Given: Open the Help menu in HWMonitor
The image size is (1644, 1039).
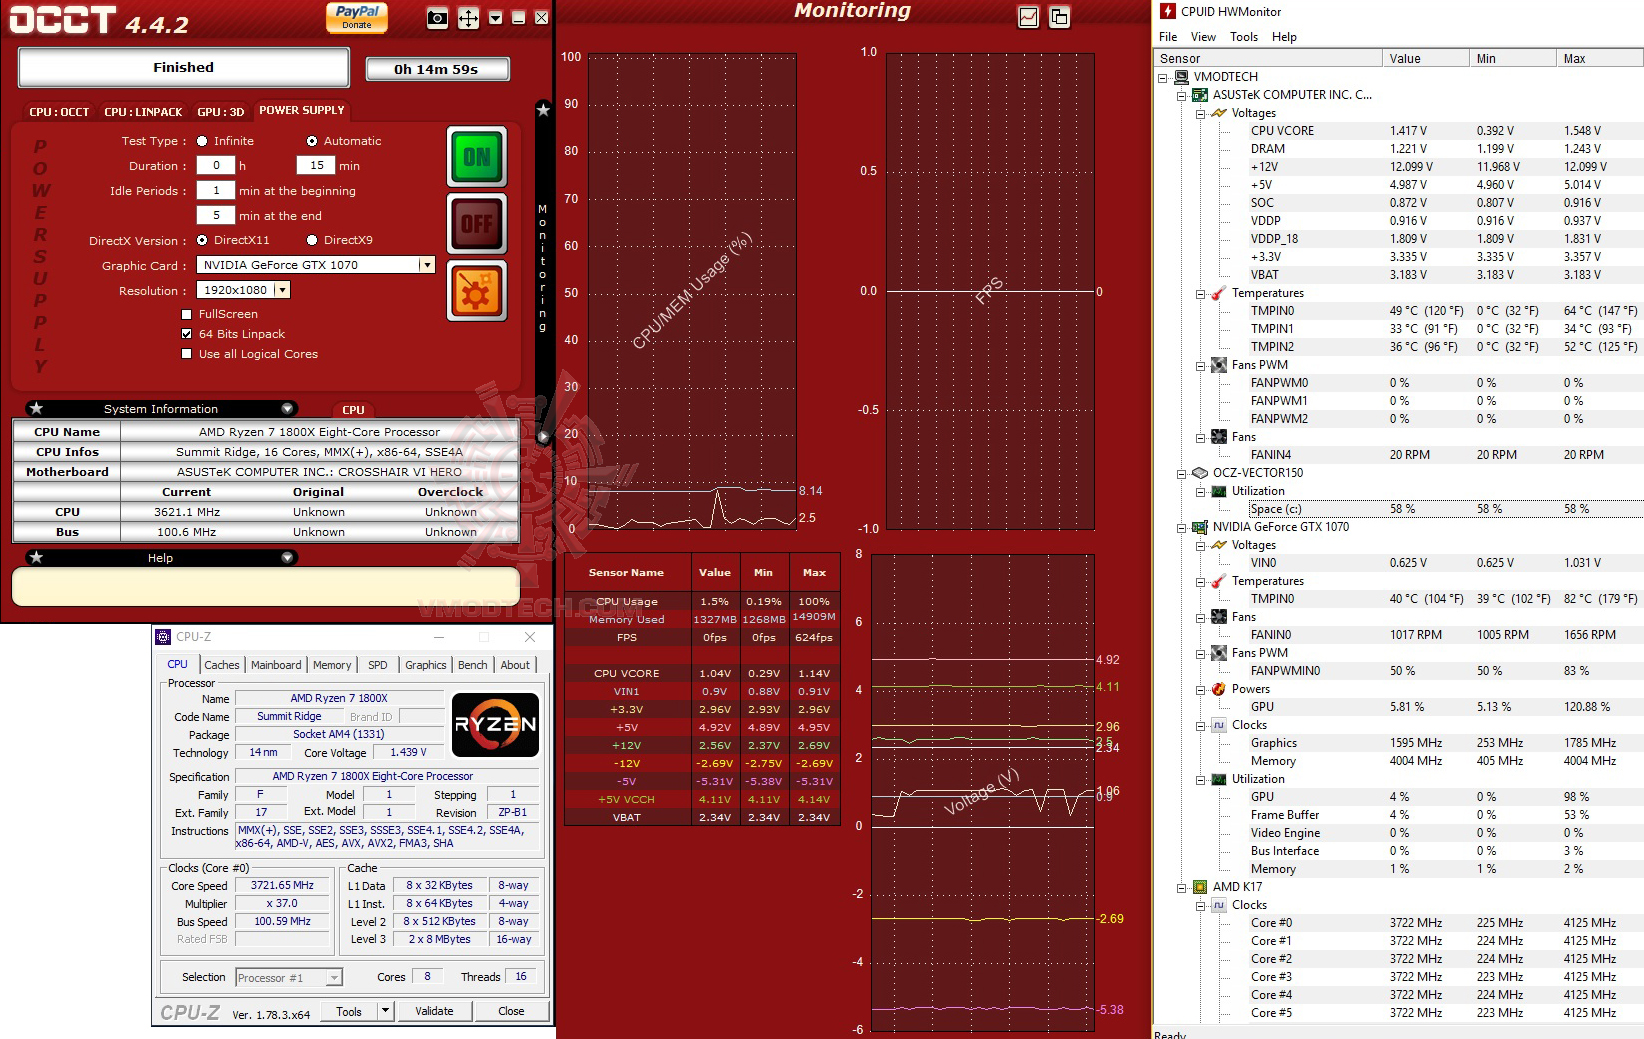Looking at the screenshot, I should click(1284, 37).
